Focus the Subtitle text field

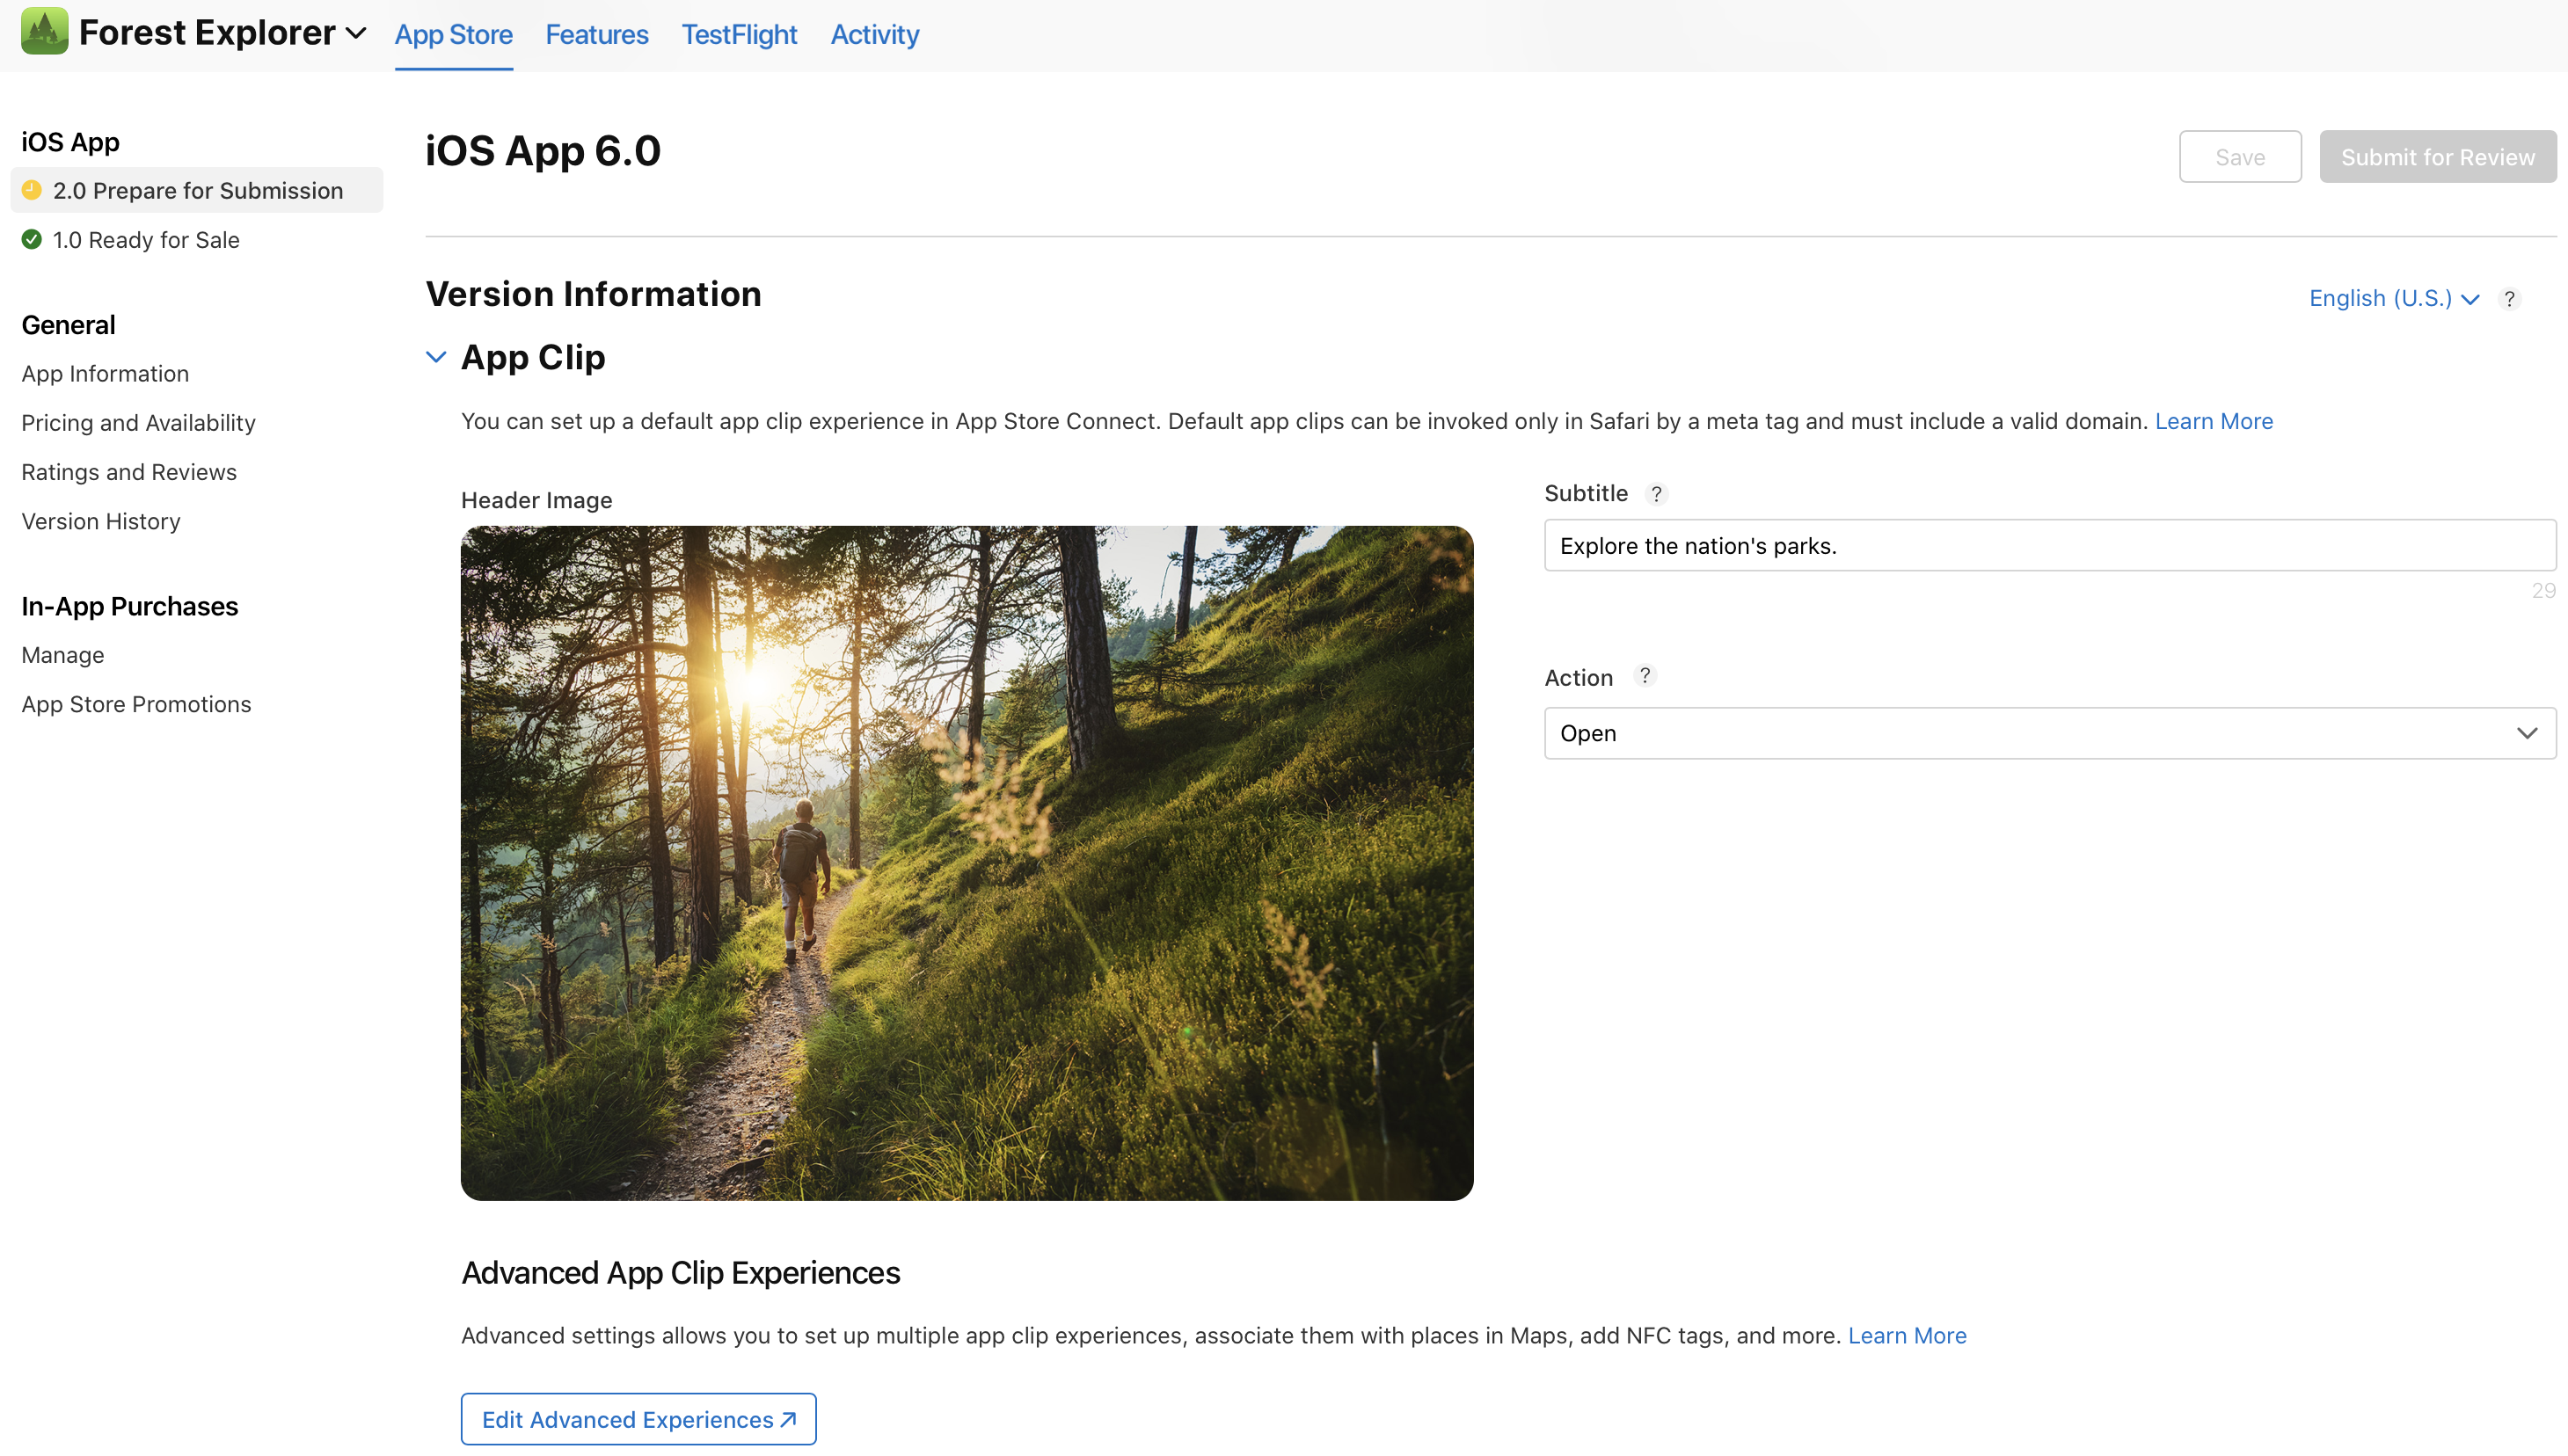(2050, 546)
